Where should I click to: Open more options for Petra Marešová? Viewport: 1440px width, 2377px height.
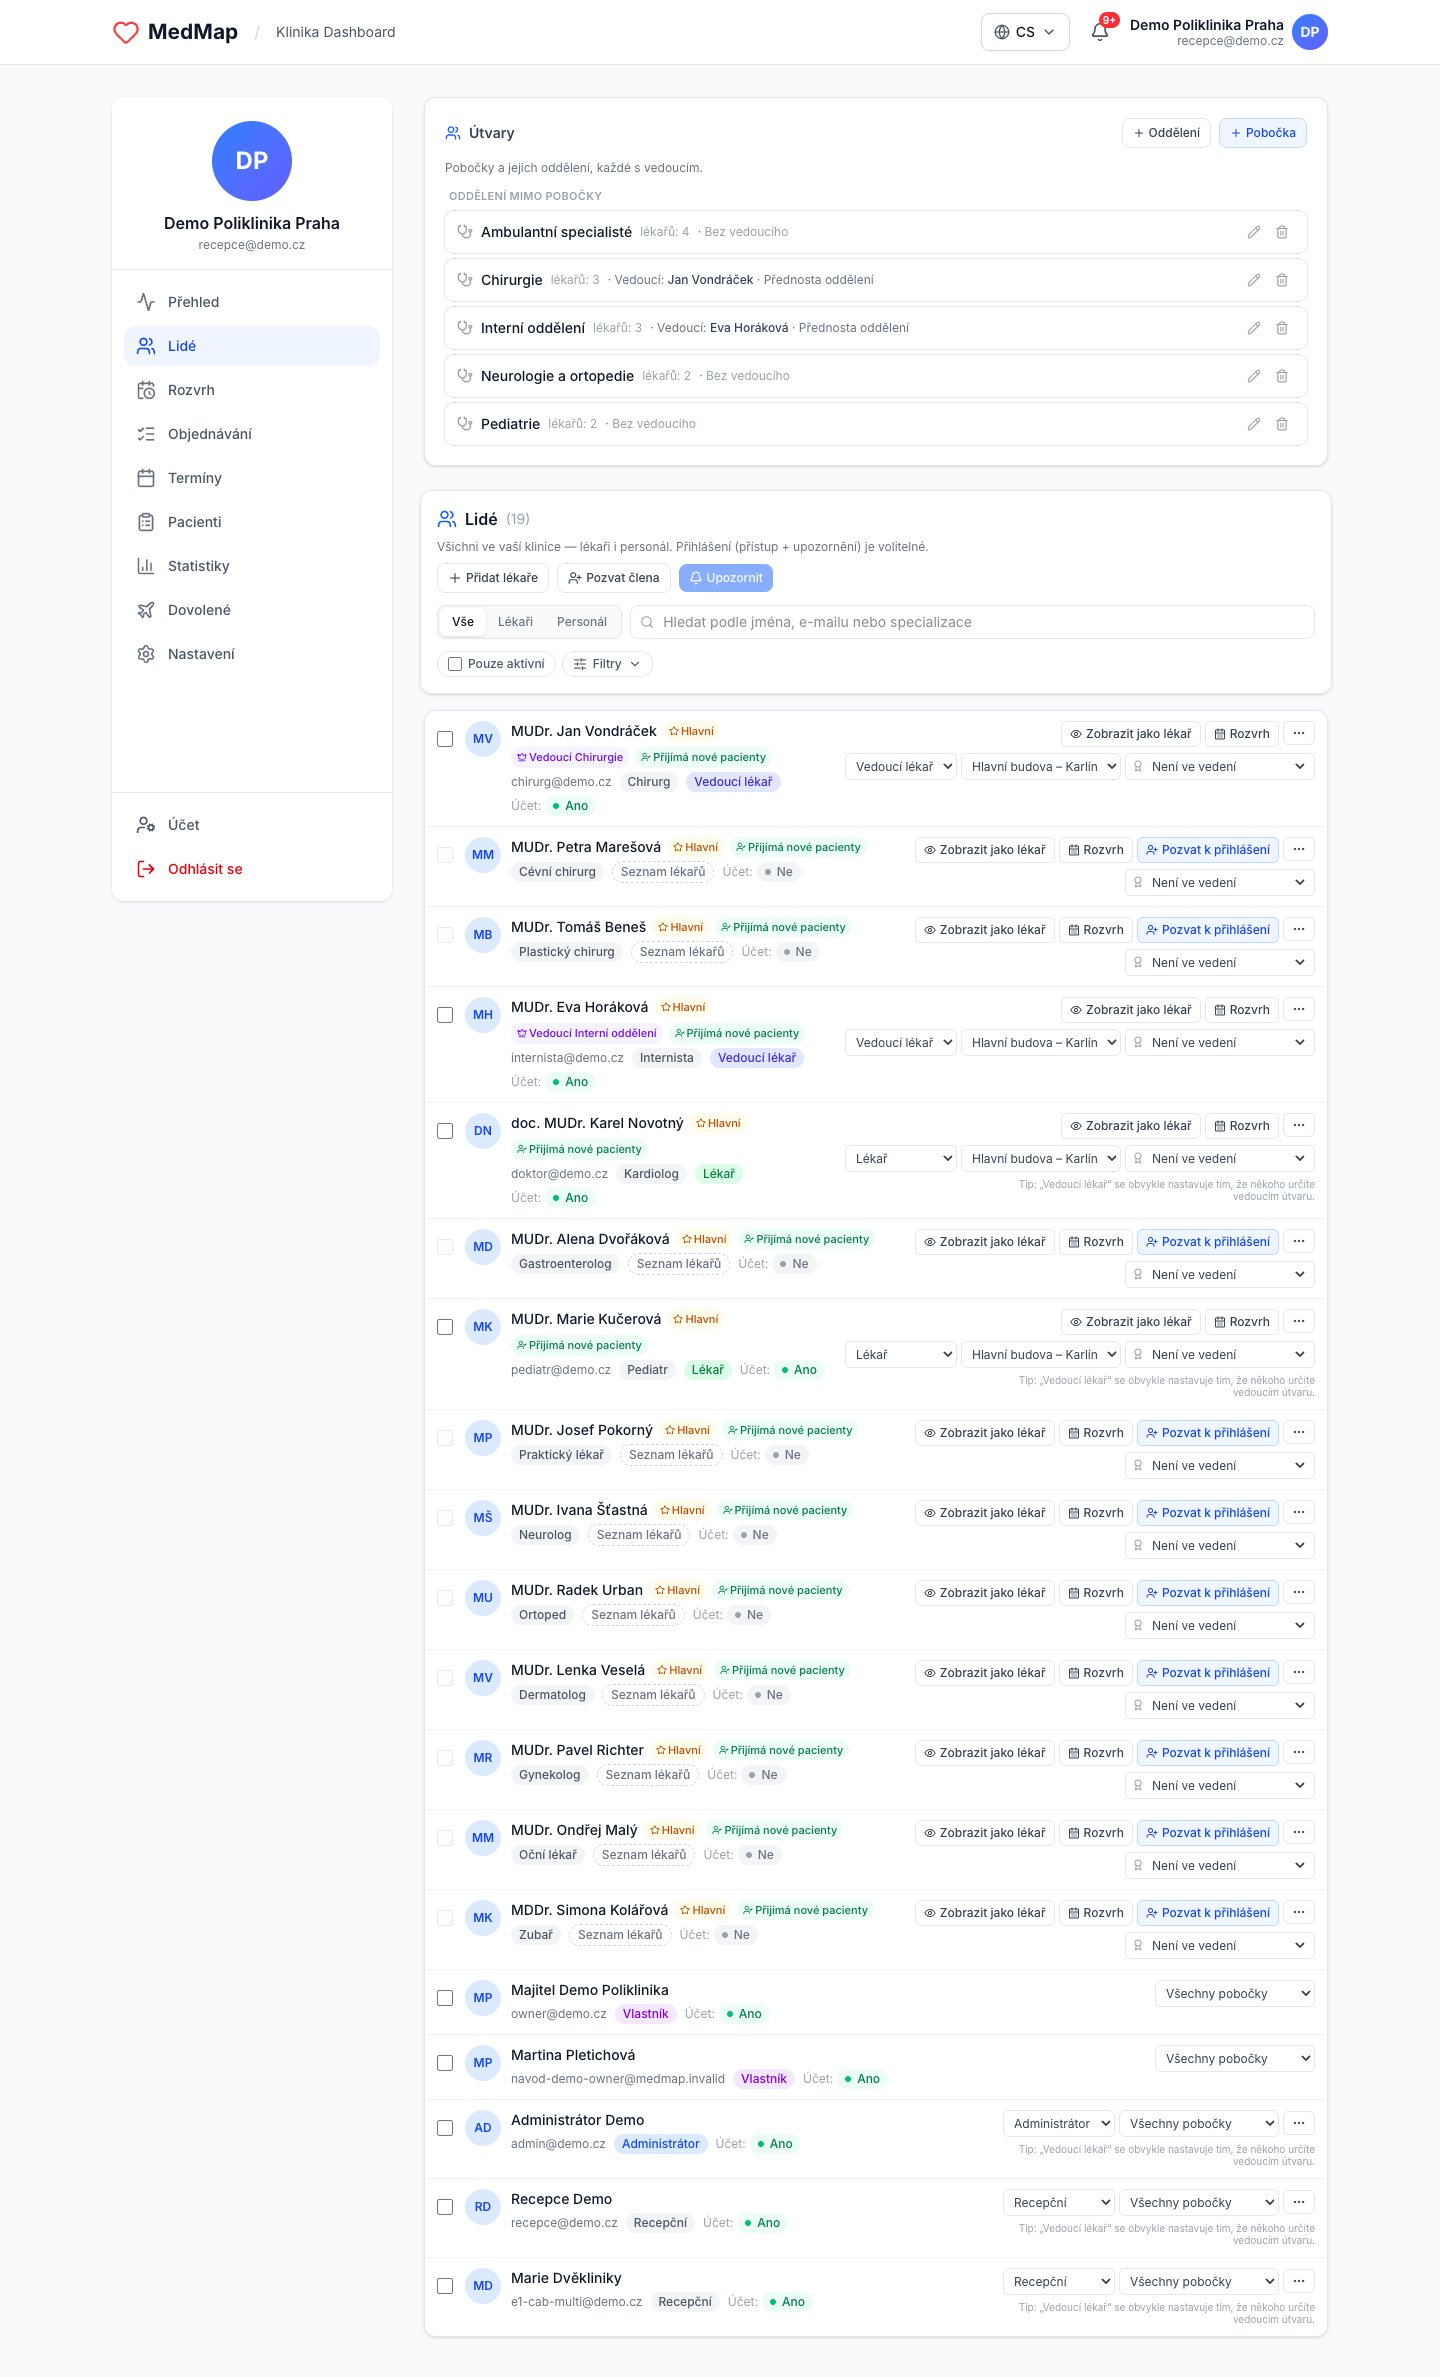[1299, 849]
